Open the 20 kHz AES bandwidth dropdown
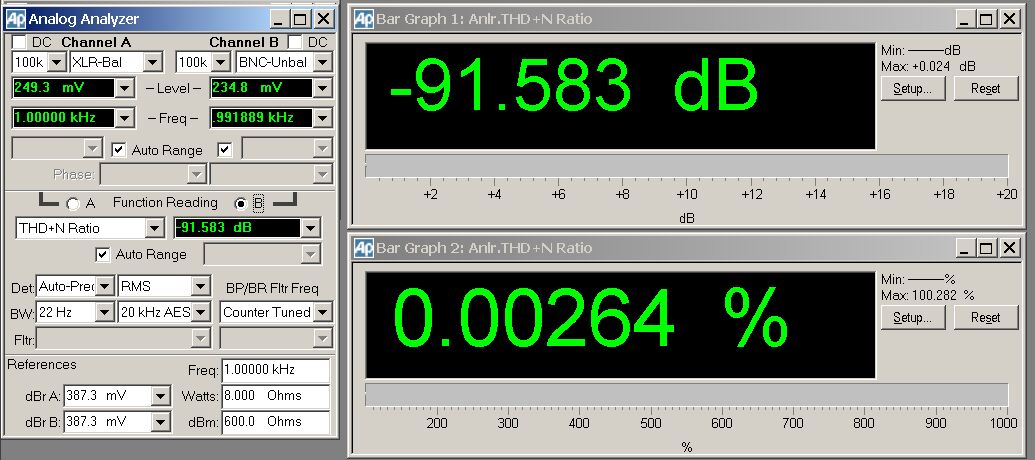The image size is (1035, 460). tap(201, 312)
